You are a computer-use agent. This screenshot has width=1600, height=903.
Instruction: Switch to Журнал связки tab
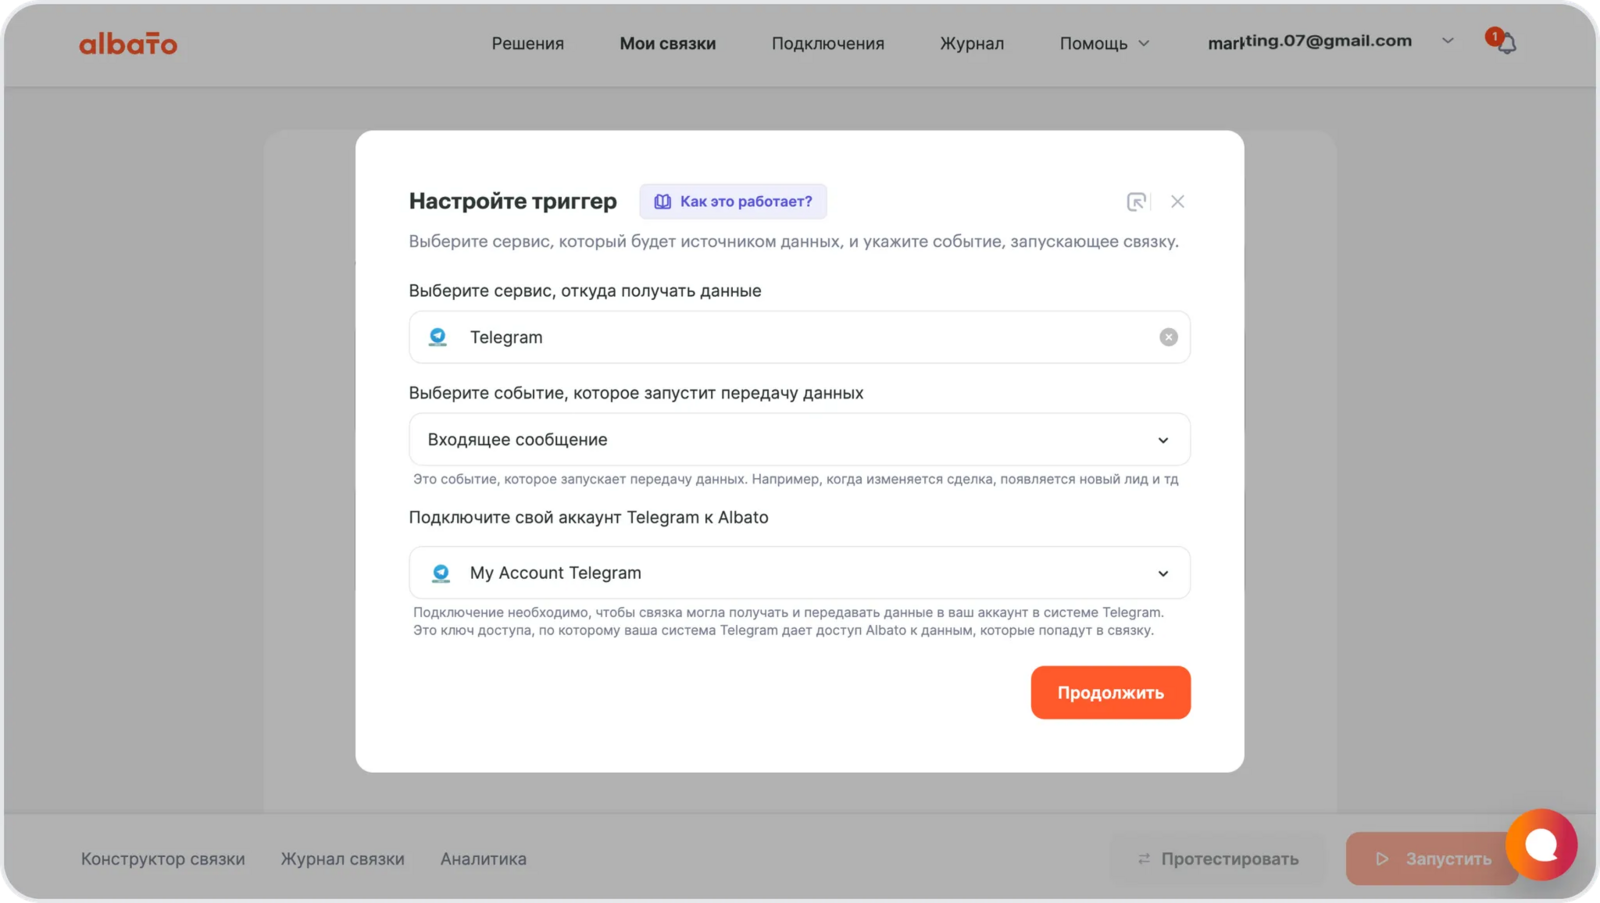[342, 859]
